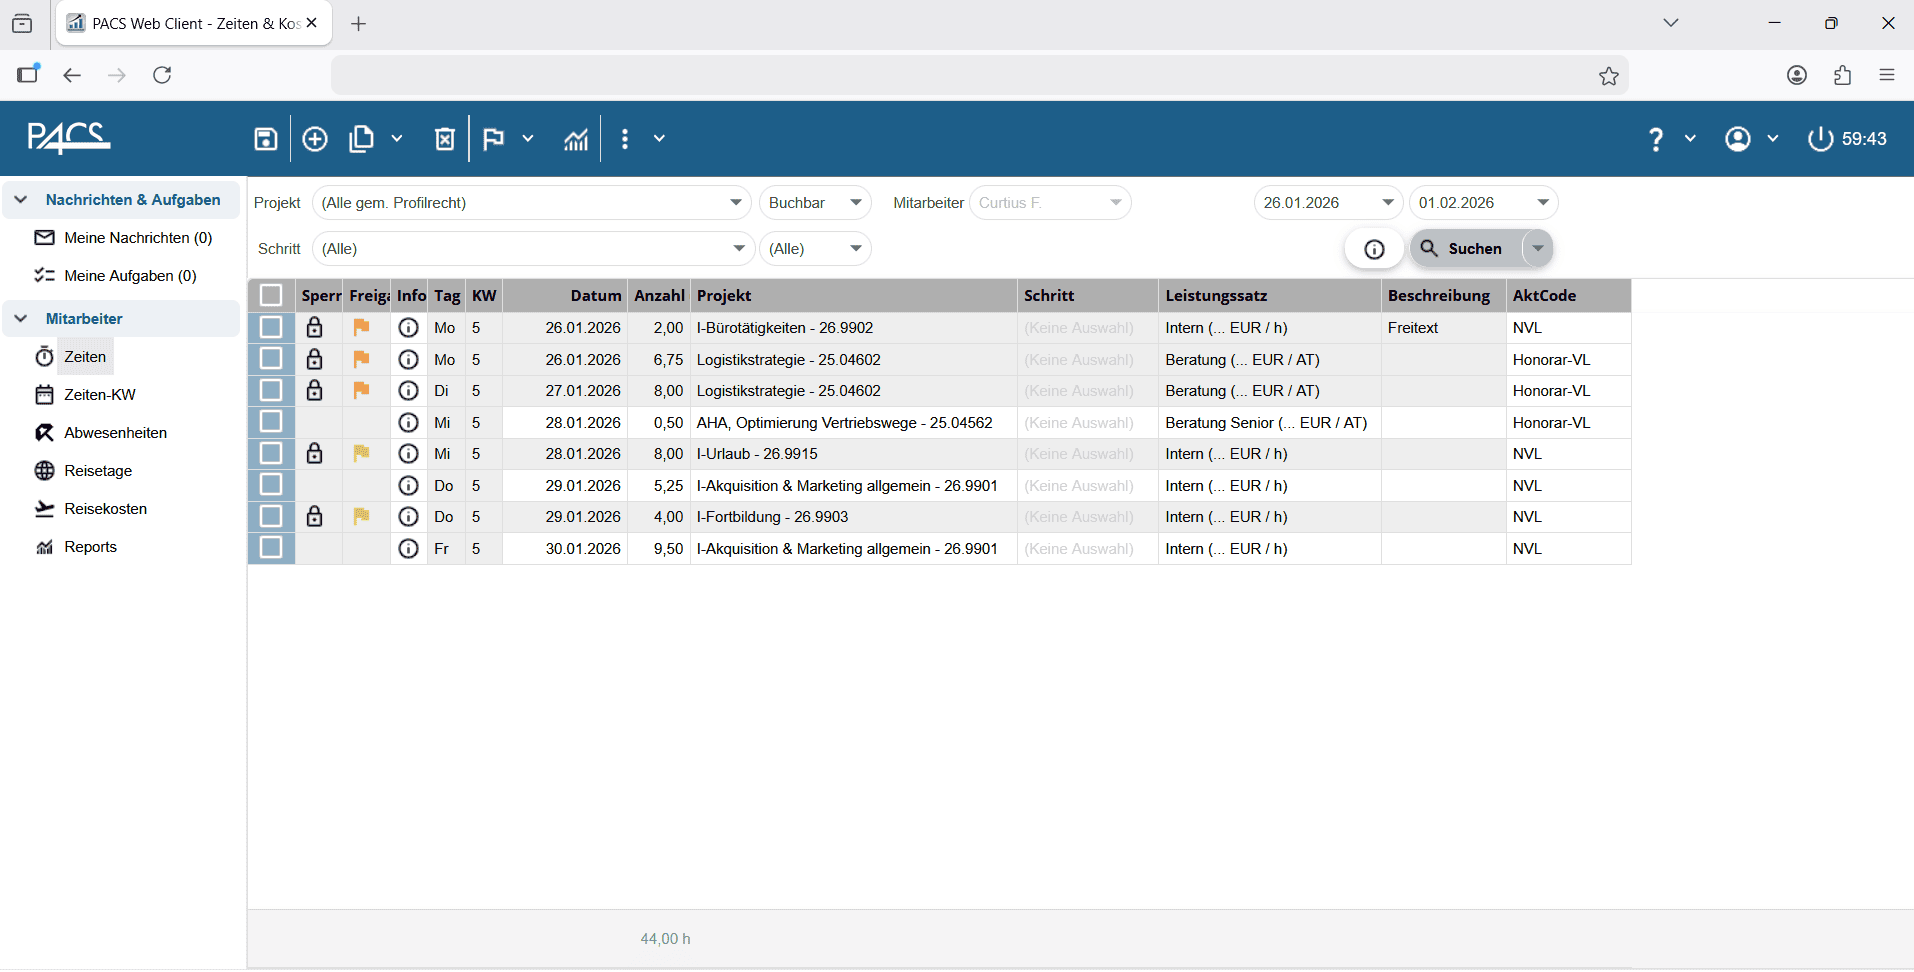This screenshot has height=972, width=1914.
Task: Check the box for I-Bürotätigkeiten row
Action: coord(271,328)
